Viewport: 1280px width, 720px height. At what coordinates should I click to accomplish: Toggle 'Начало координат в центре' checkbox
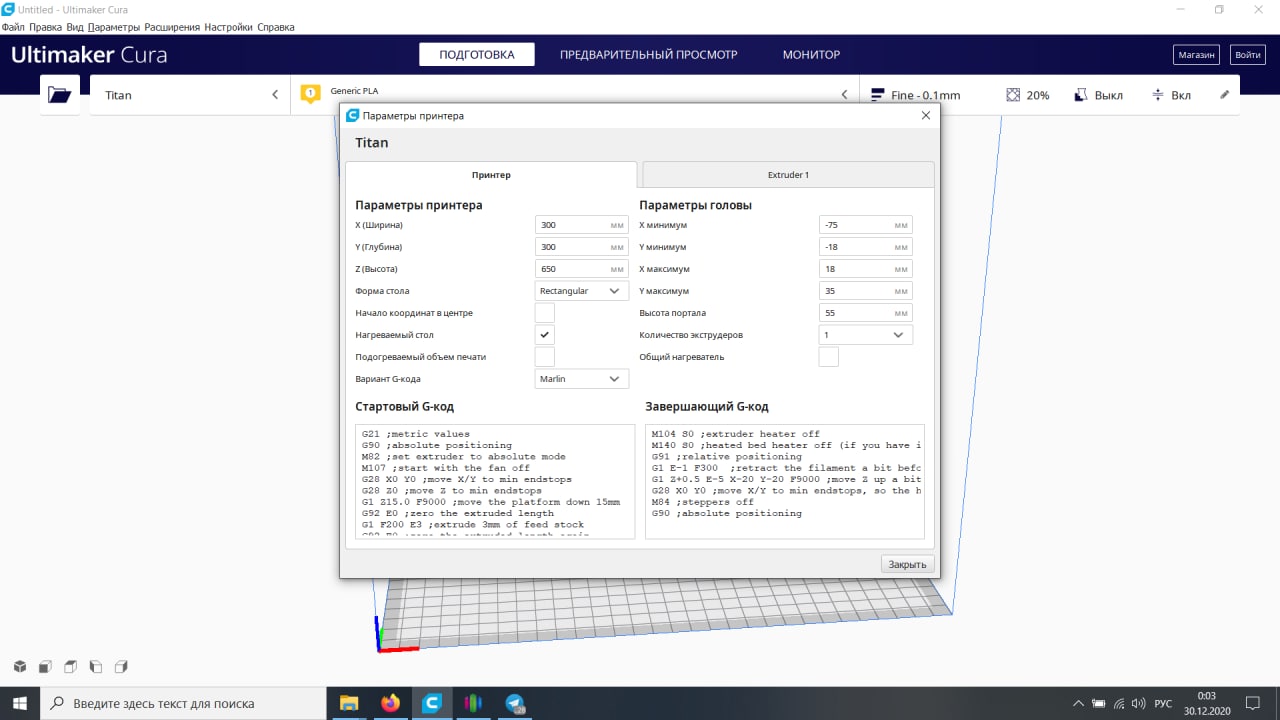(x=545, y=313)
